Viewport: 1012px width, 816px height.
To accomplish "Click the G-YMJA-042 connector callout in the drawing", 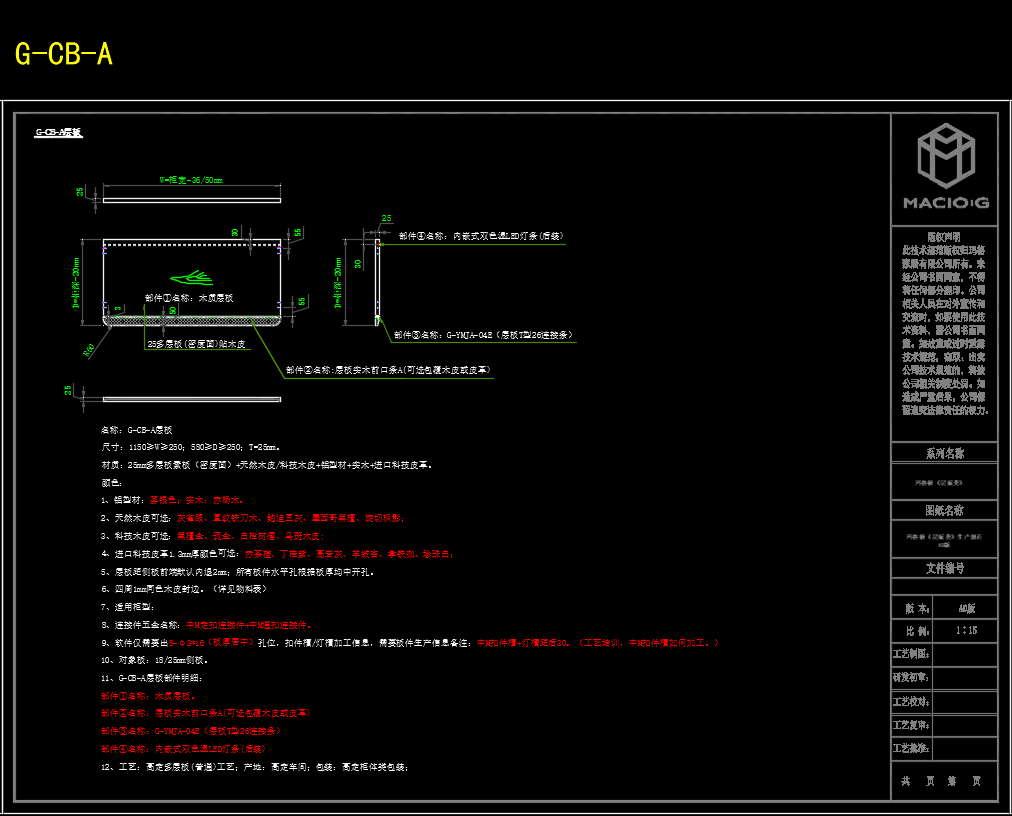I will [x=483, y=335].
